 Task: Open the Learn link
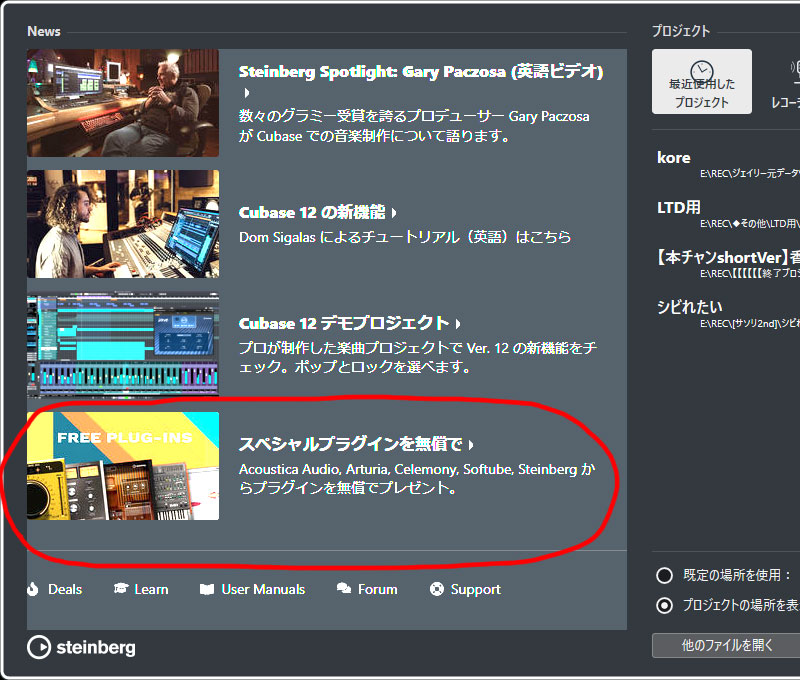tap(151, 589)
